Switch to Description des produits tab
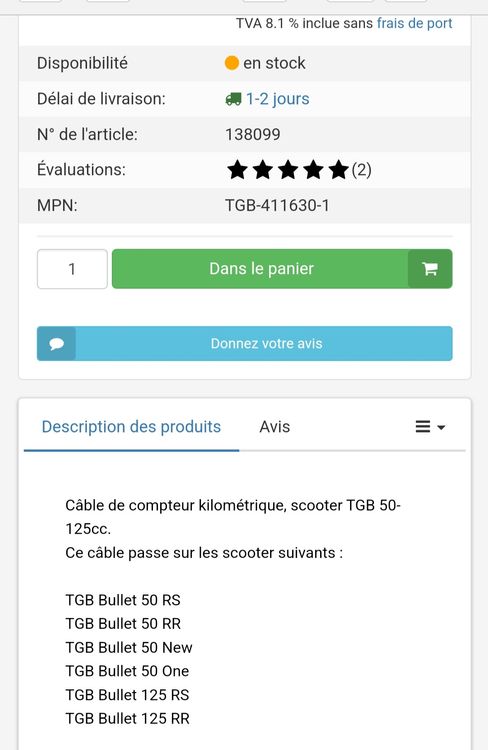This screenshot has height=750, width=488. click(x=131, y=427)
